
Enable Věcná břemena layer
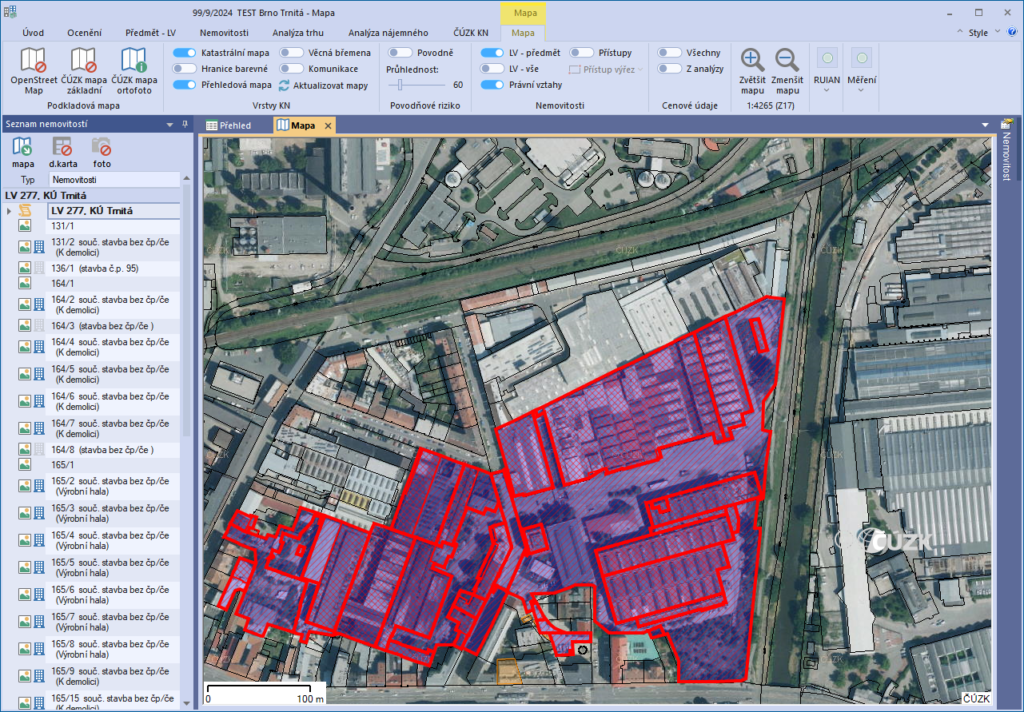click(291, 53)
